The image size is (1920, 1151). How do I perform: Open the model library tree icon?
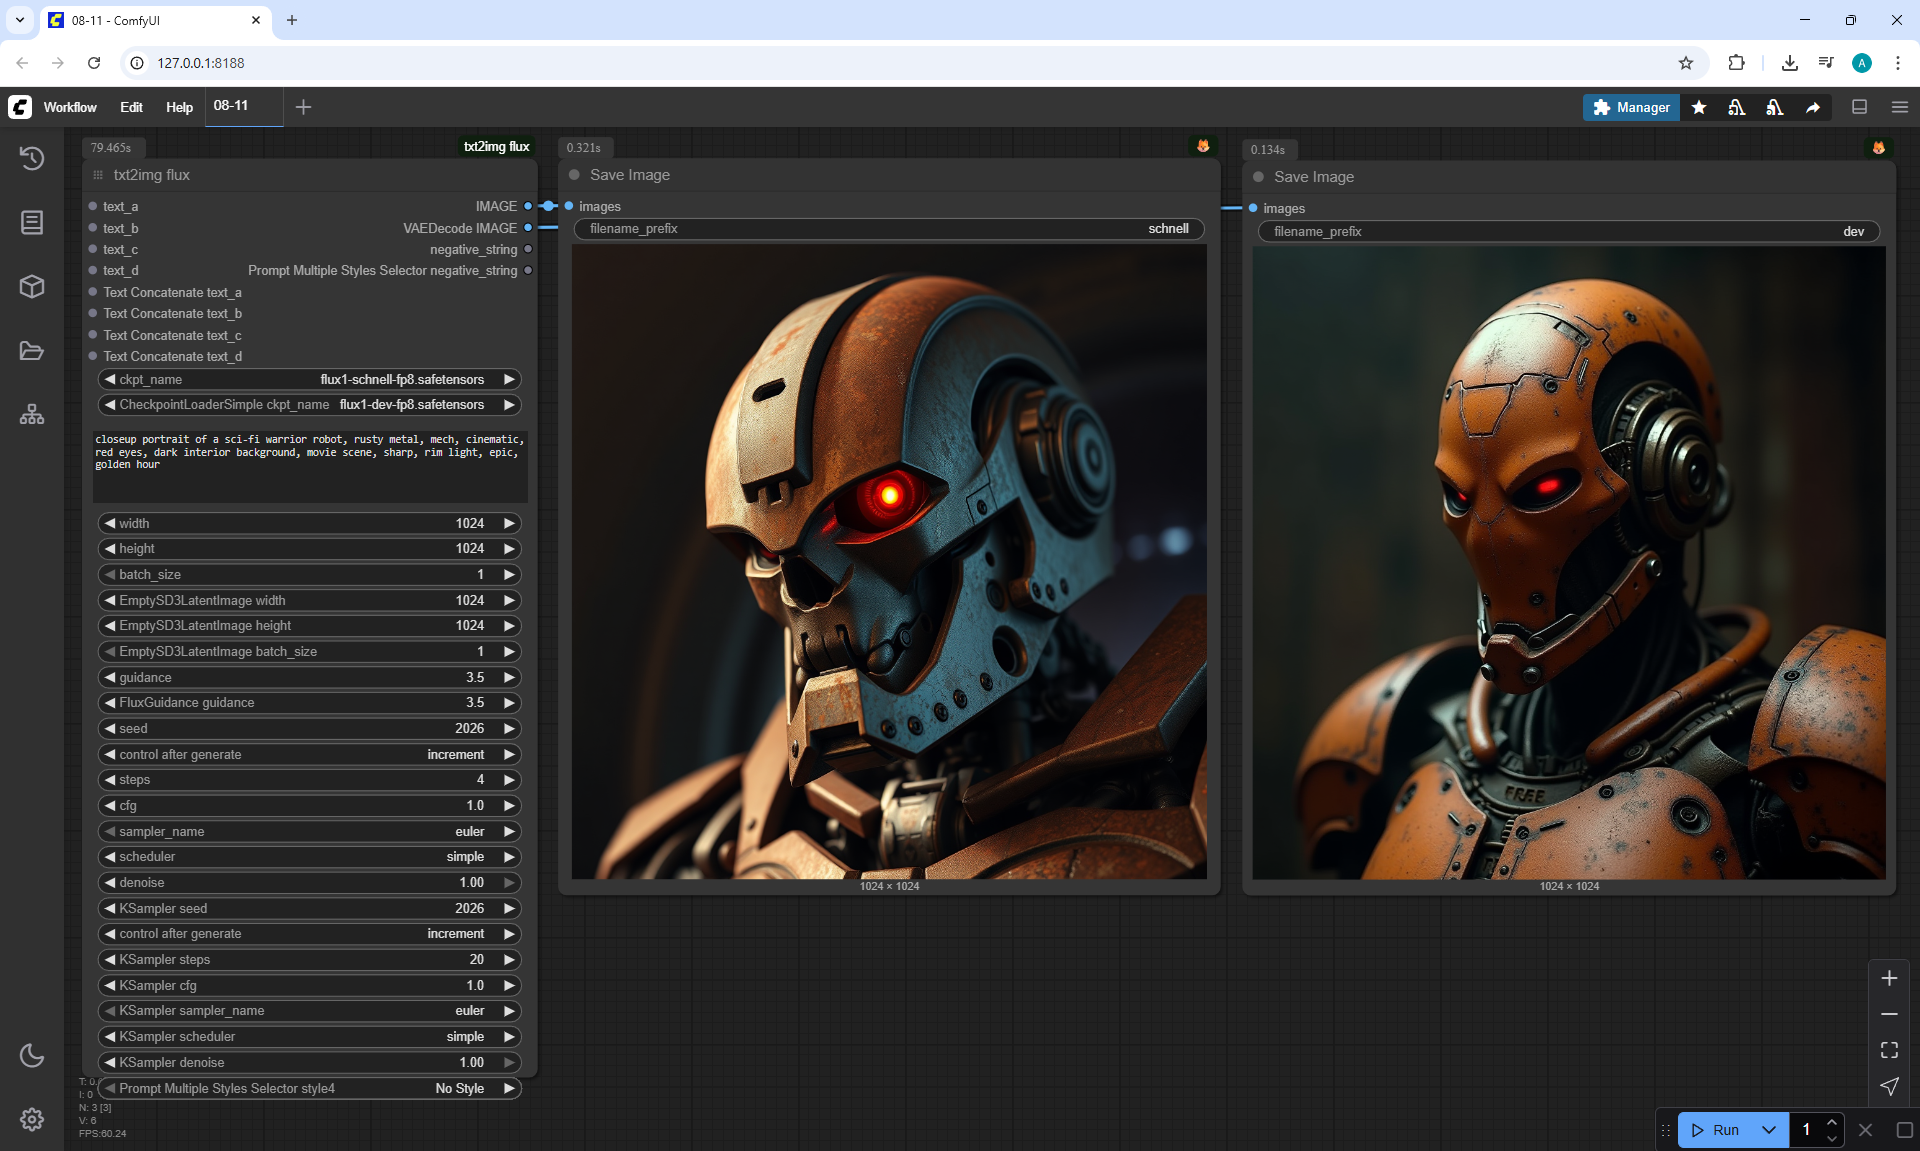coord(32,414)
